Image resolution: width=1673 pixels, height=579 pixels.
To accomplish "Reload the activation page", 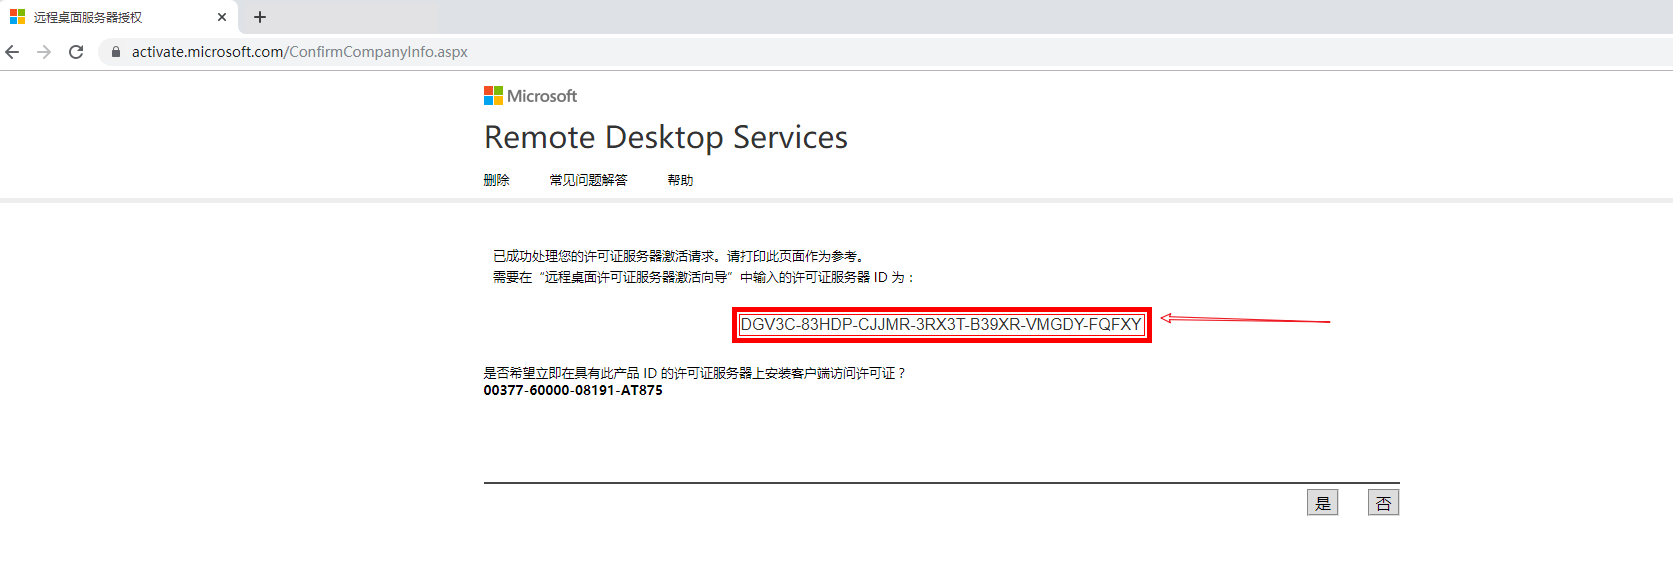I will coord(76,52).
